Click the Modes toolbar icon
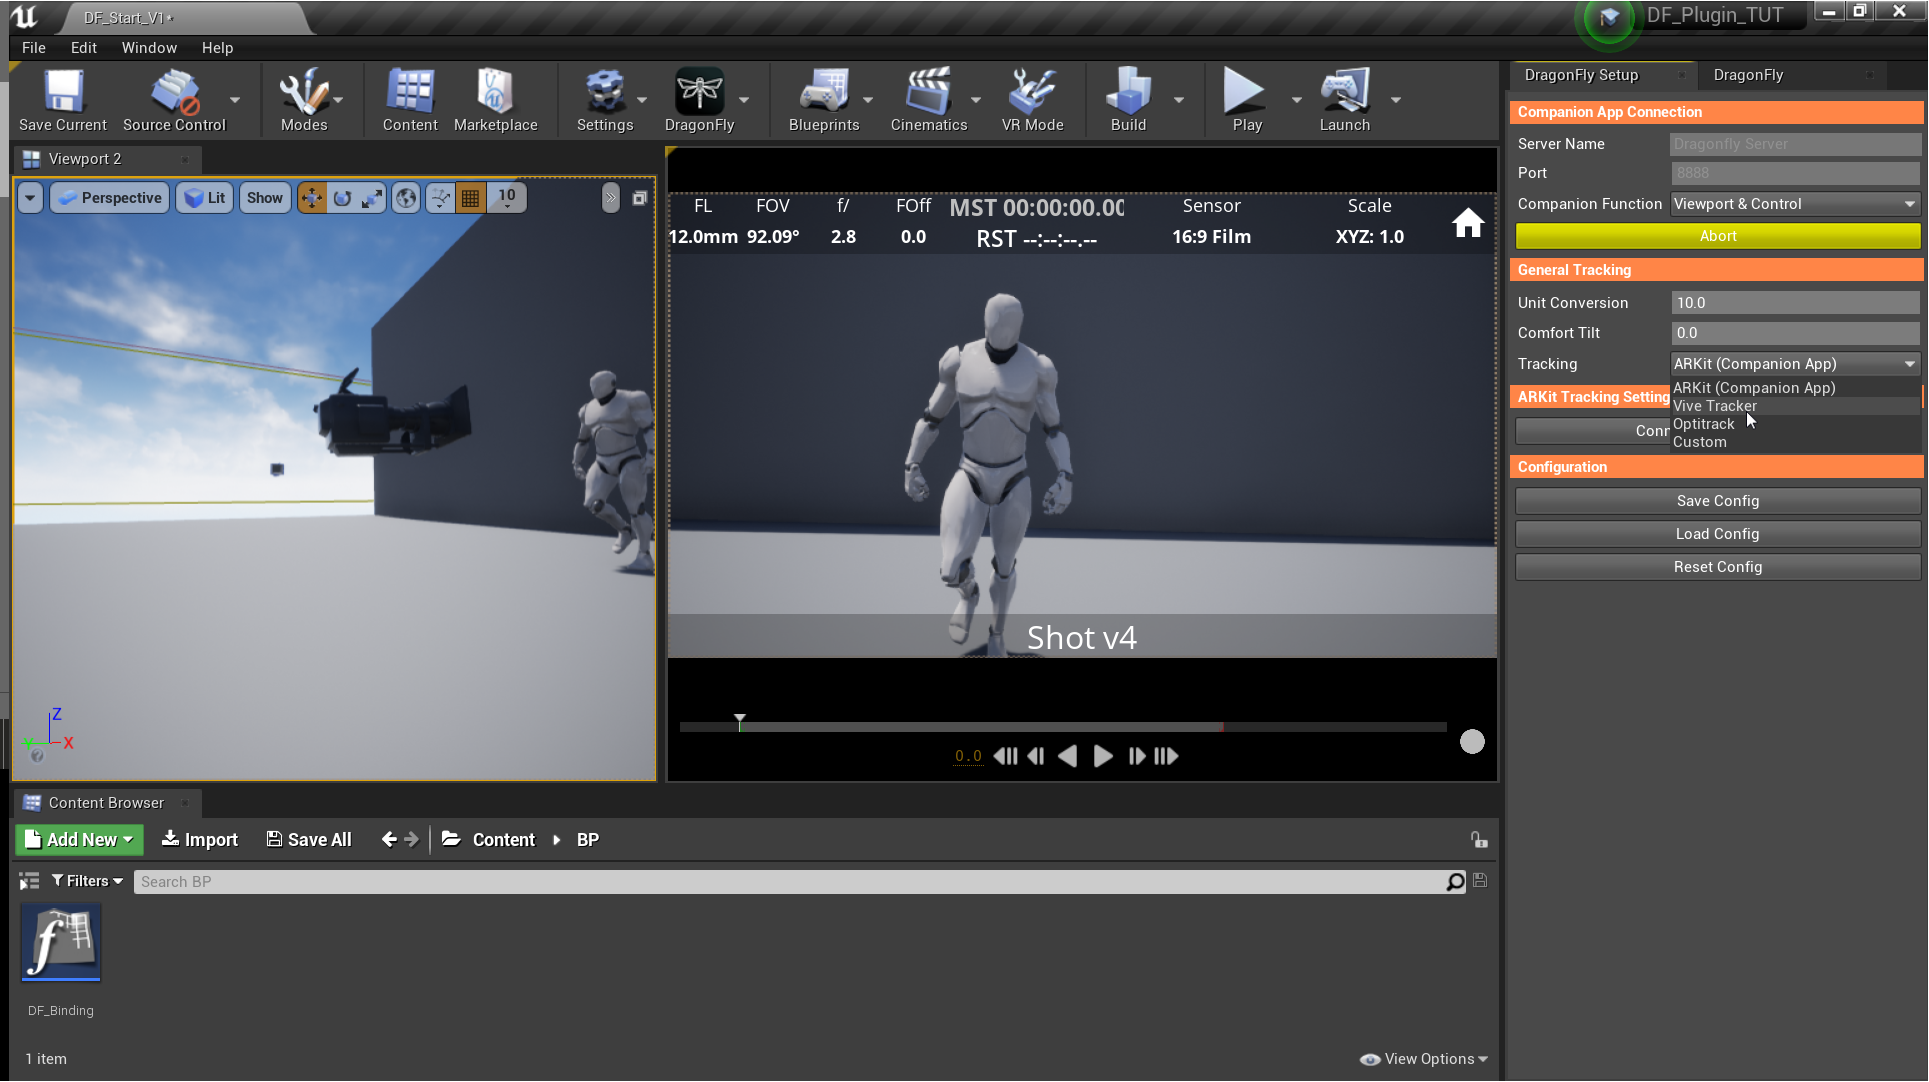The width and height of the screenshot is (1929, 1082). pos(304,100)
